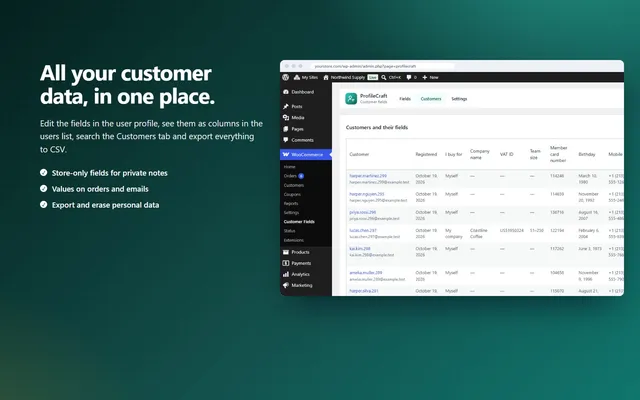
Task: Click the Coastline Coffee company cell
Action: 479,233
